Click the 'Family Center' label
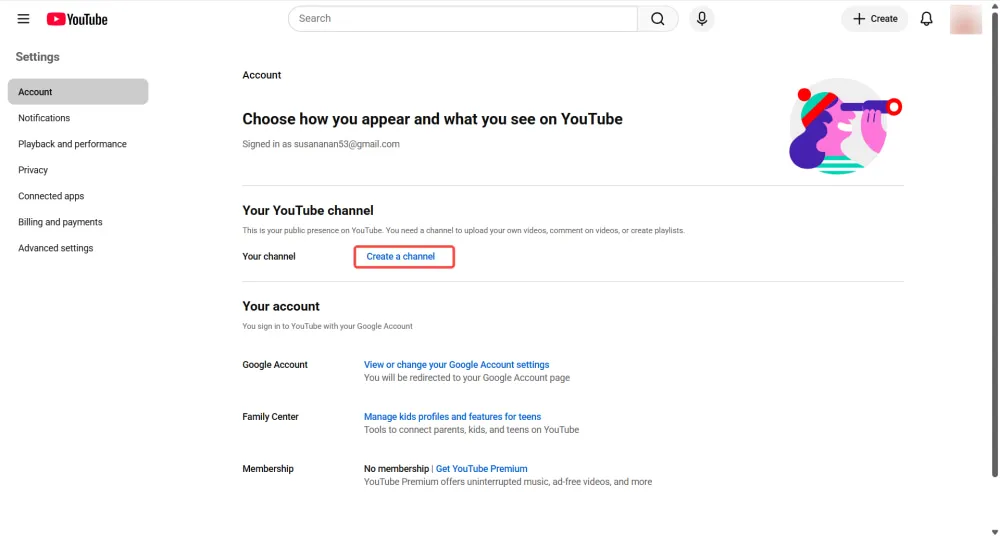The width and height of the screenshot is (1000, 537). coord(270,416)
